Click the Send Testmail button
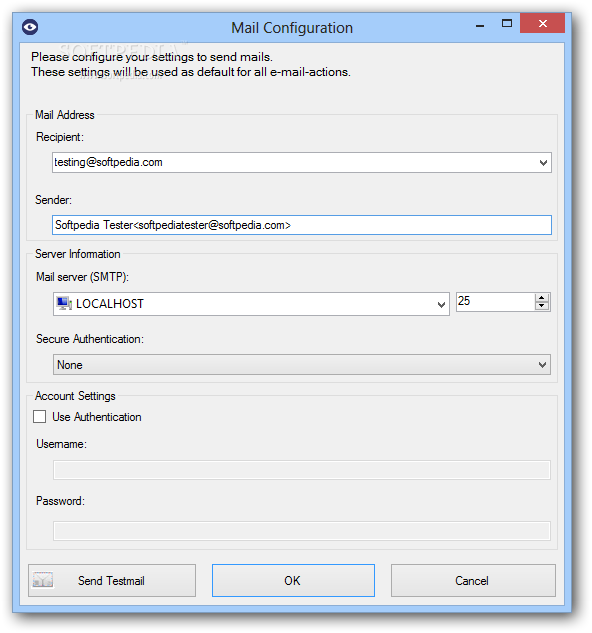 [x=112, y=581]
